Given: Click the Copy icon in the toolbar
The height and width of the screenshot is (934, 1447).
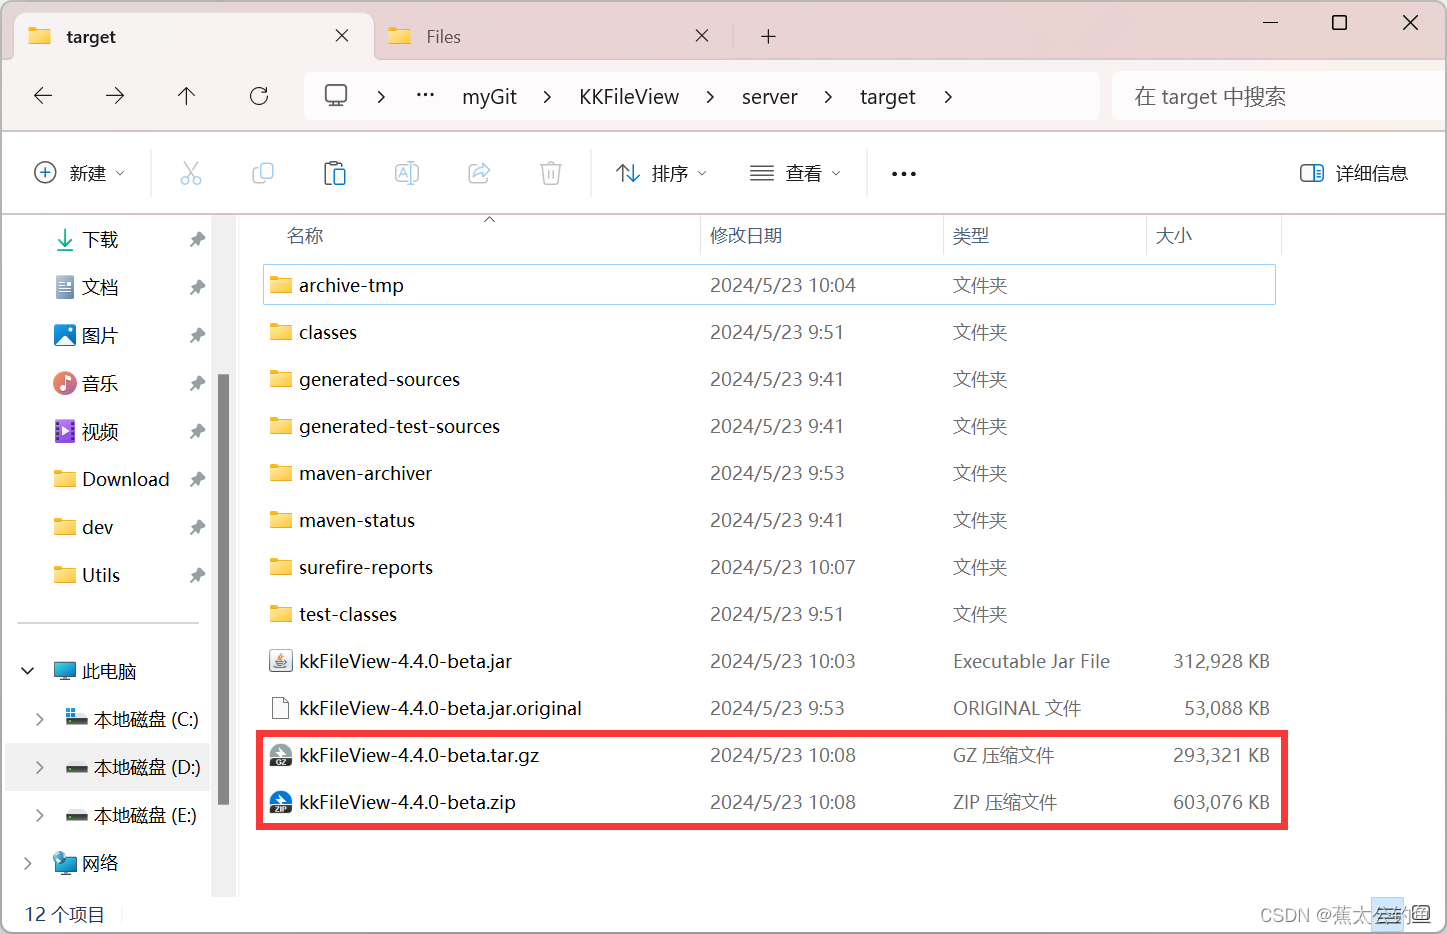Looking at the screenshot, I should 263,172.
